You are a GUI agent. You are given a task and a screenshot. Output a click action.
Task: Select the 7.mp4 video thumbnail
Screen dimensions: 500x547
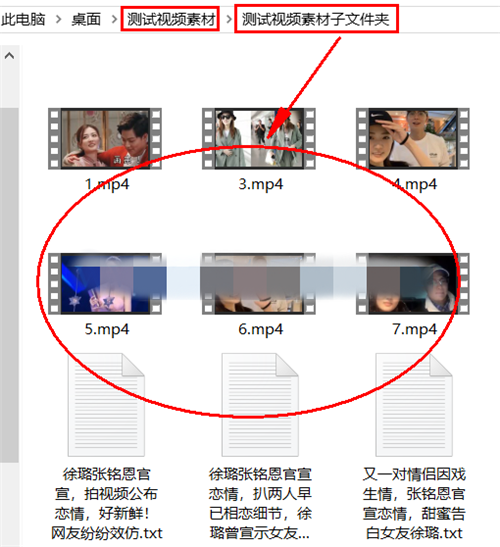pos(412,284)
